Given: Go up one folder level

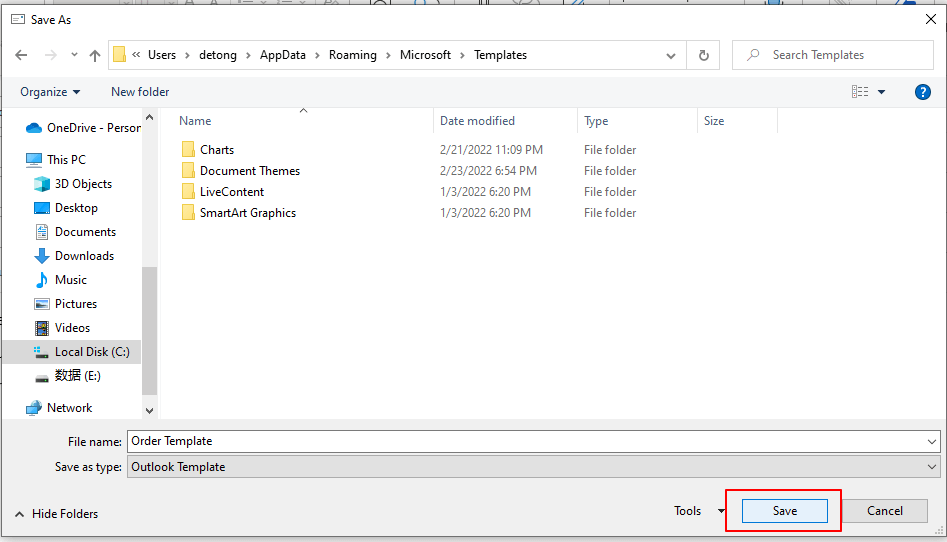Looking at the screenshot, I should (95, 55).
